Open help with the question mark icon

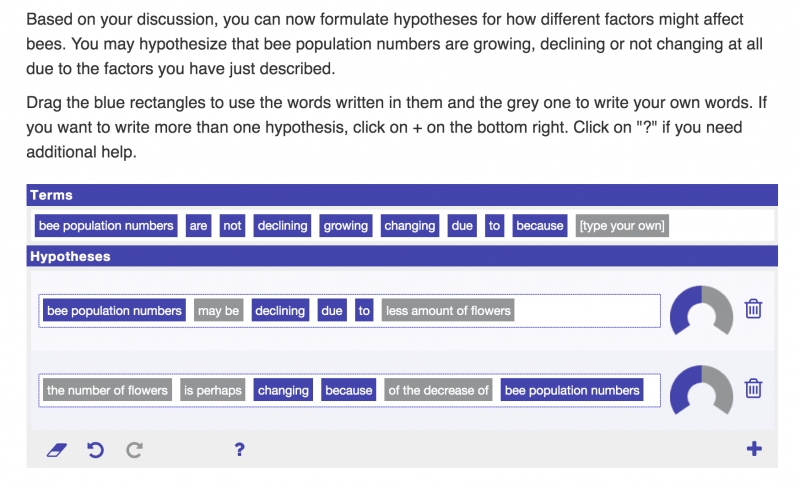click(x=240, y=450)
